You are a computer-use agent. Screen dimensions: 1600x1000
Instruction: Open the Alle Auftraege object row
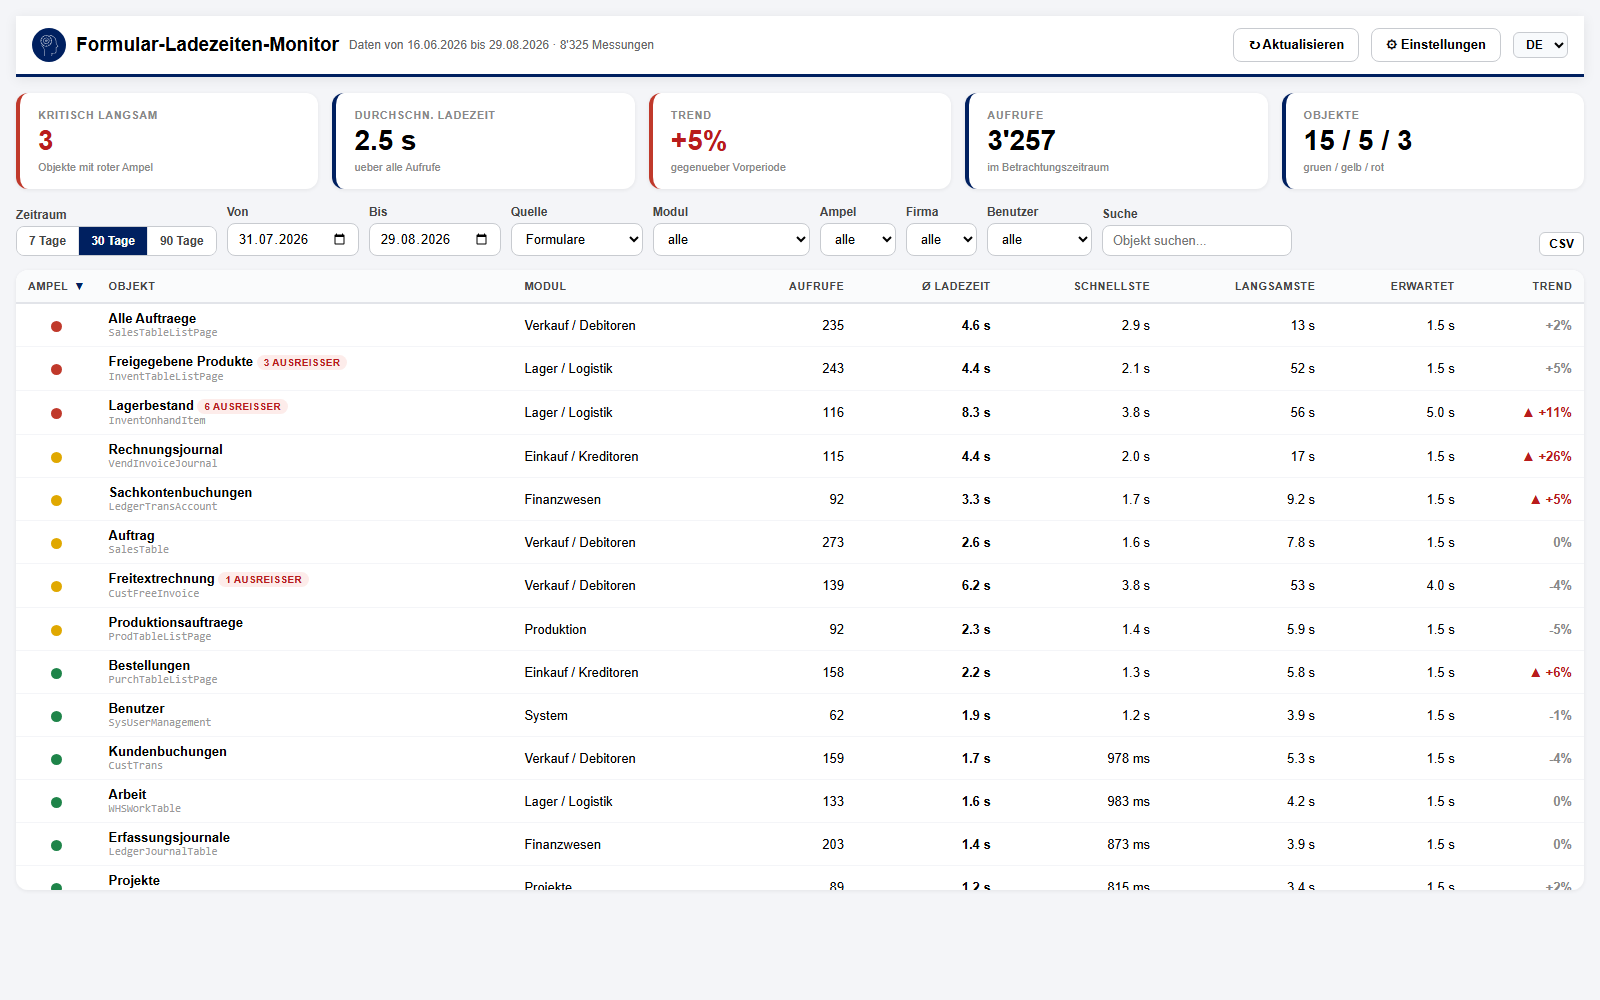tap(800, 326)
